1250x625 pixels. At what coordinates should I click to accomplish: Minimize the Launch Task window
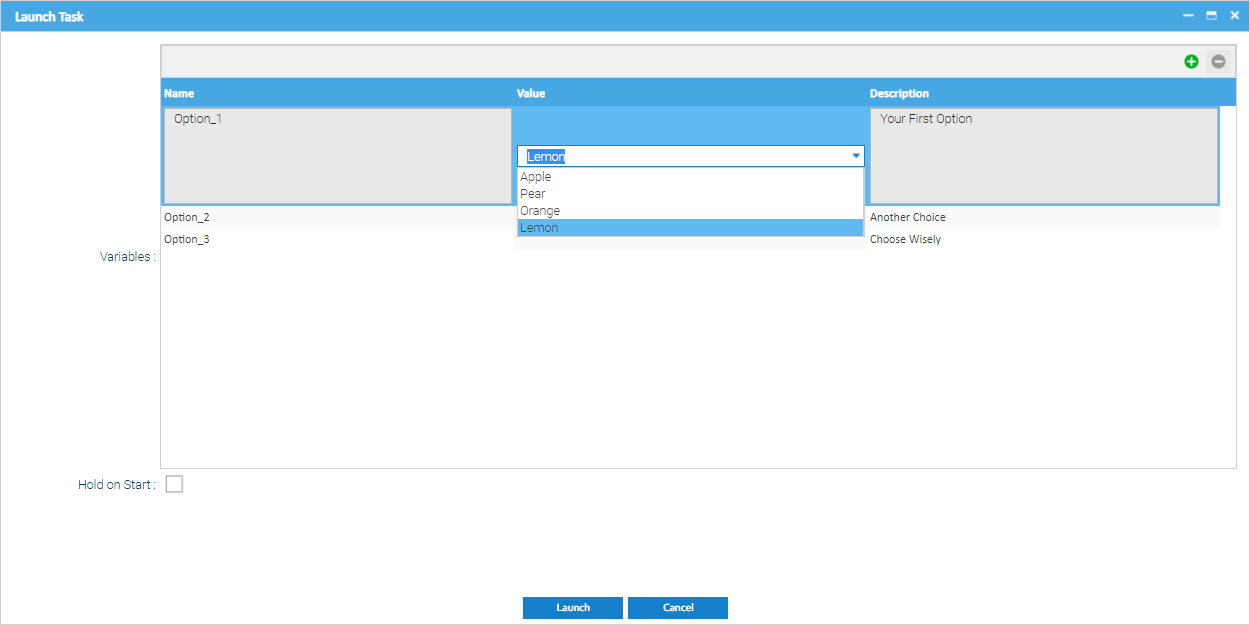click(x=1188, y=16)
